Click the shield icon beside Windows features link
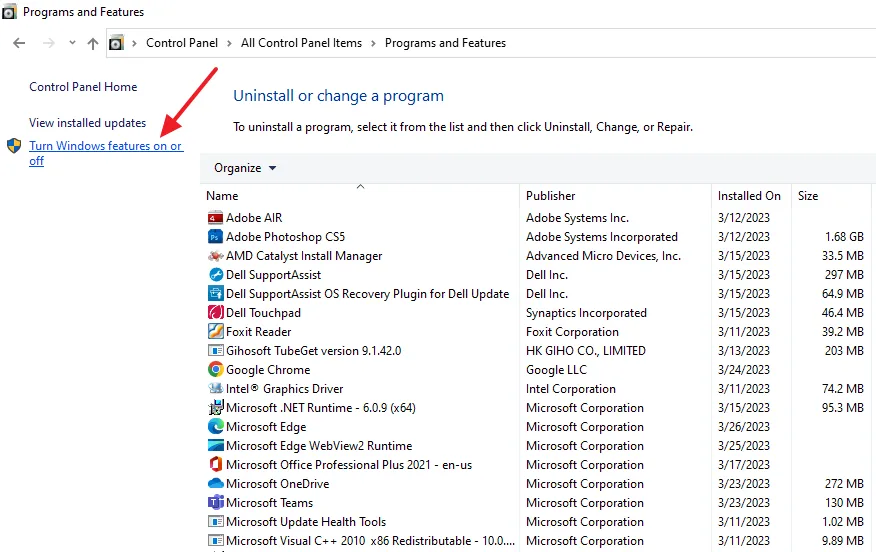Viewport: 876px width, 552px height. [x=14, y=146]
